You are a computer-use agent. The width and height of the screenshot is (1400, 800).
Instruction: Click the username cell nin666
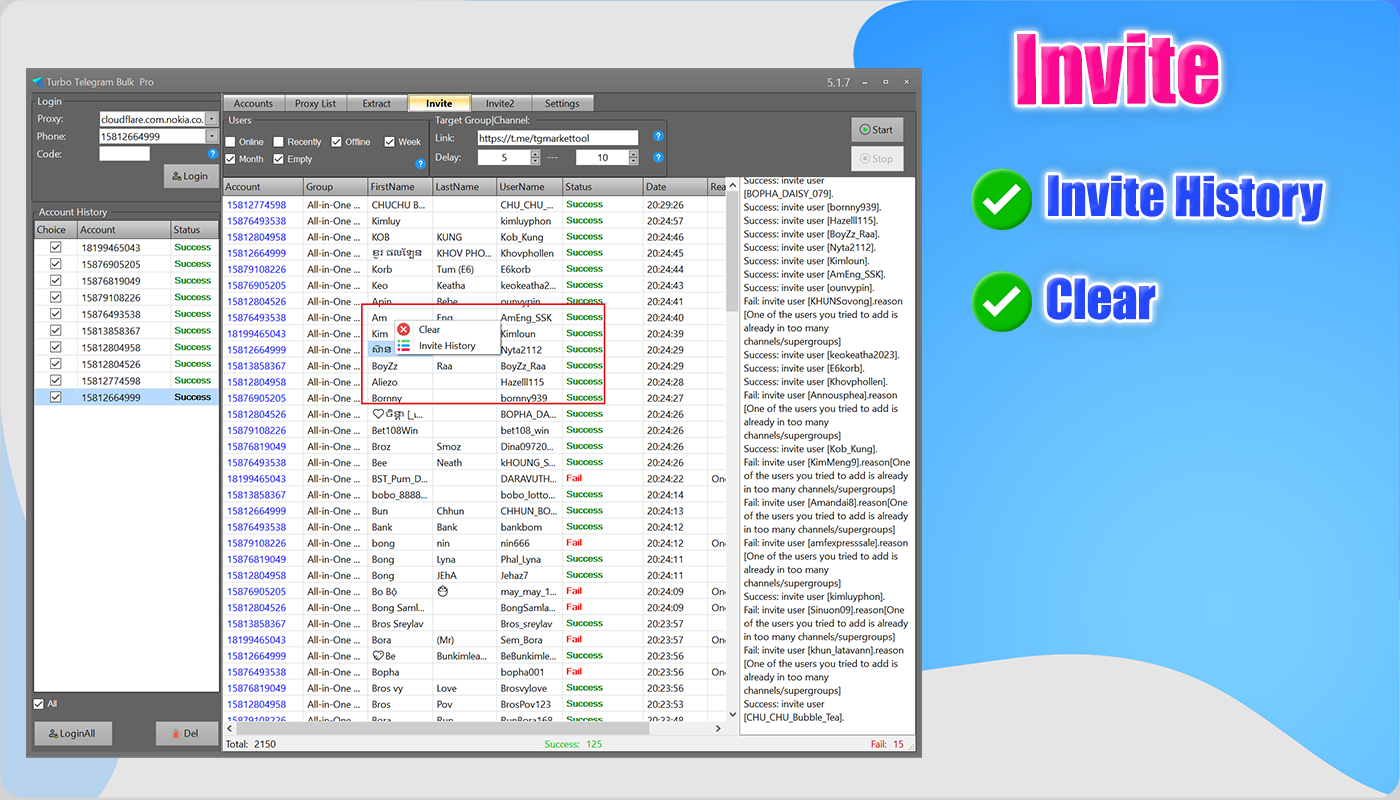click(529, 543)
